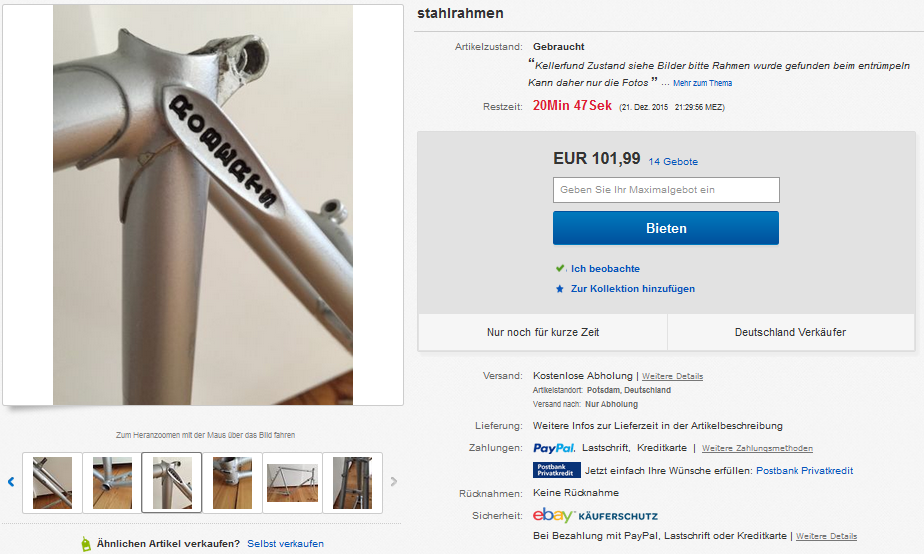Toggle the Ich beobachte watch status
Image resolution: width=924 pixels, height=554 pixels.
click(x=605, y=269)
